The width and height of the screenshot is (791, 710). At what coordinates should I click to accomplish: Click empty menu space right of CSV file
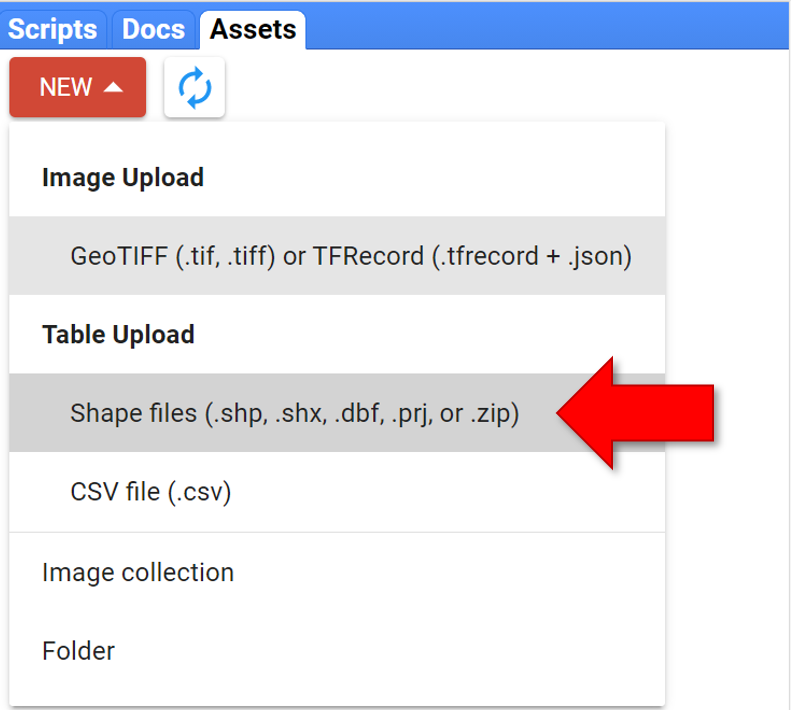coord(450,492)
